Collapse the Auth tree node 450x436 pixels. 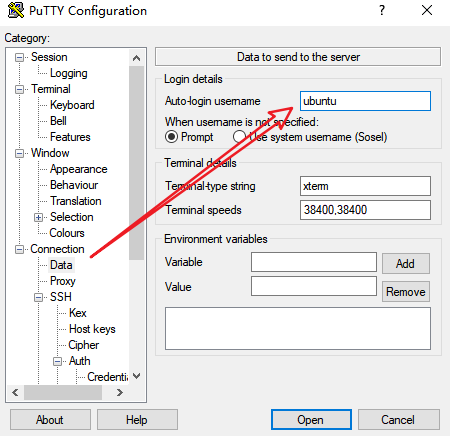[x=57, y=361]
